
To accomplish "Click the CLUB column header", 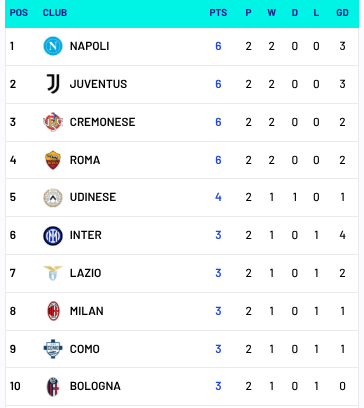I will 55,13.
